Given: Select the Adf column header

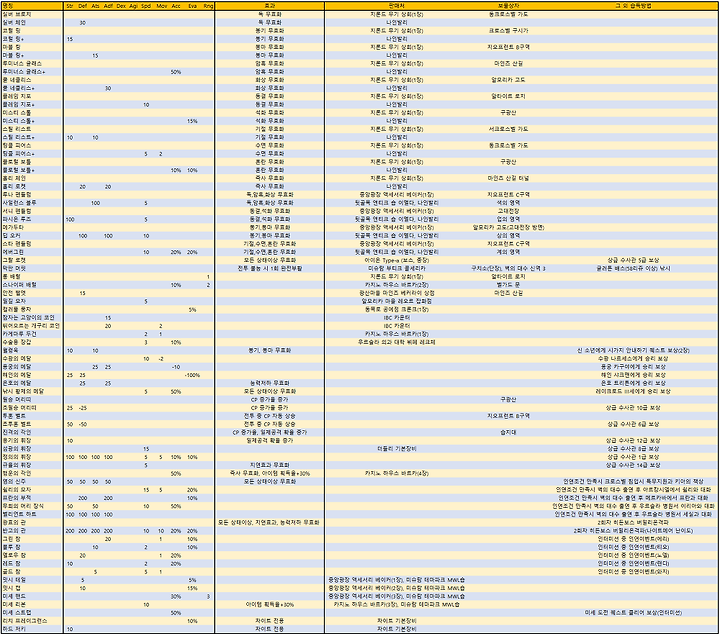Looking at the screenshot, I should 108,6.
